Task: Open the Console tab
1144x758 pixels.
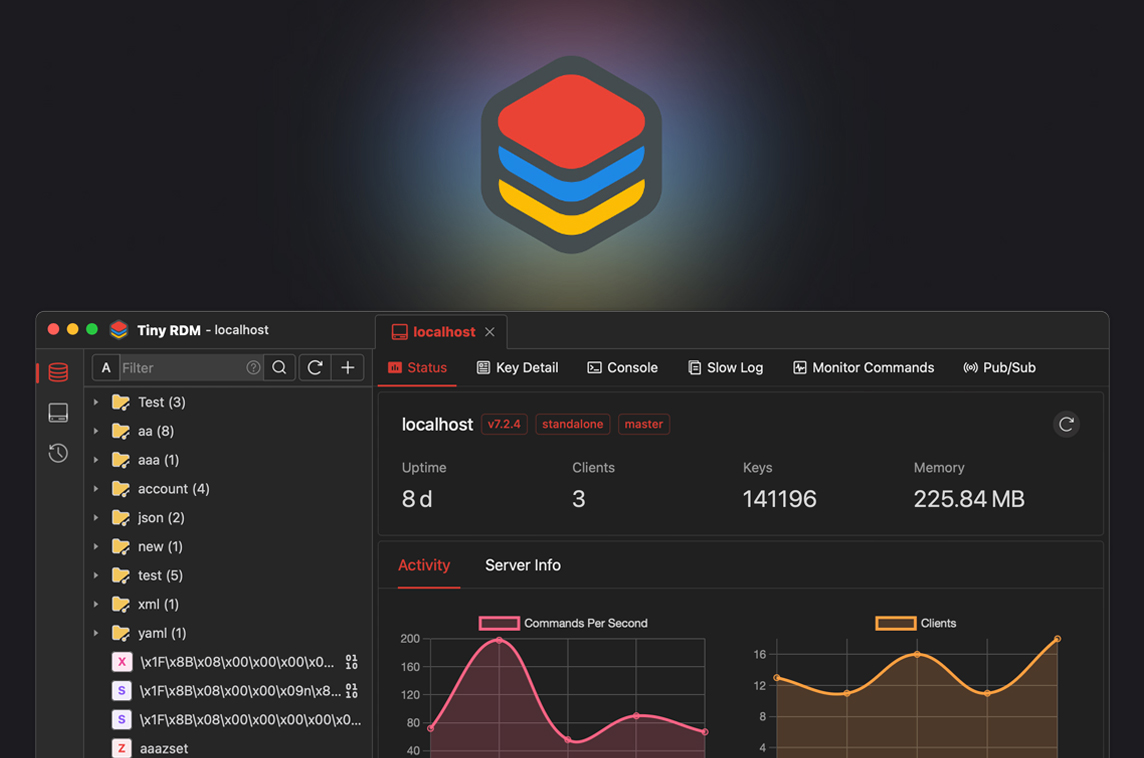Action: point(622,368)
